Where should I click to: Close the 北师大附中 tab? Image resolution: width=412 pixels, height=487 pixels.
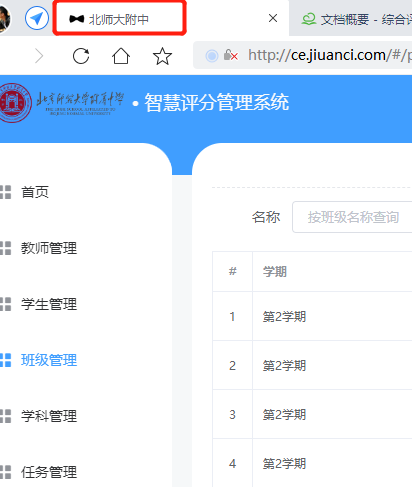coord(273,18)
